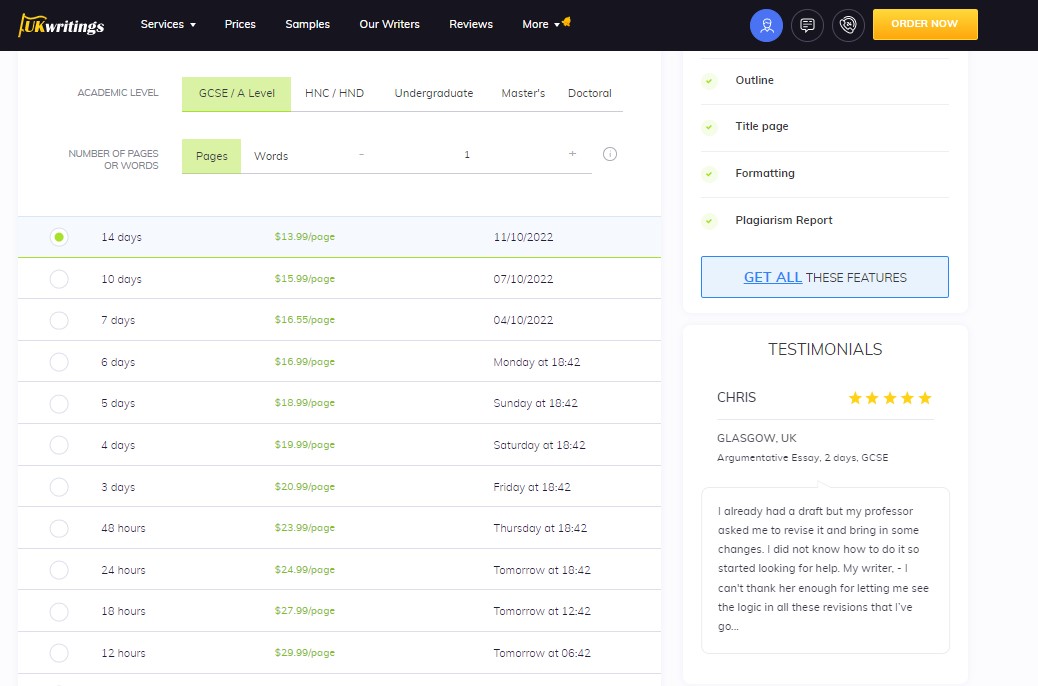Click the UKwritings logo

(61, 25)
